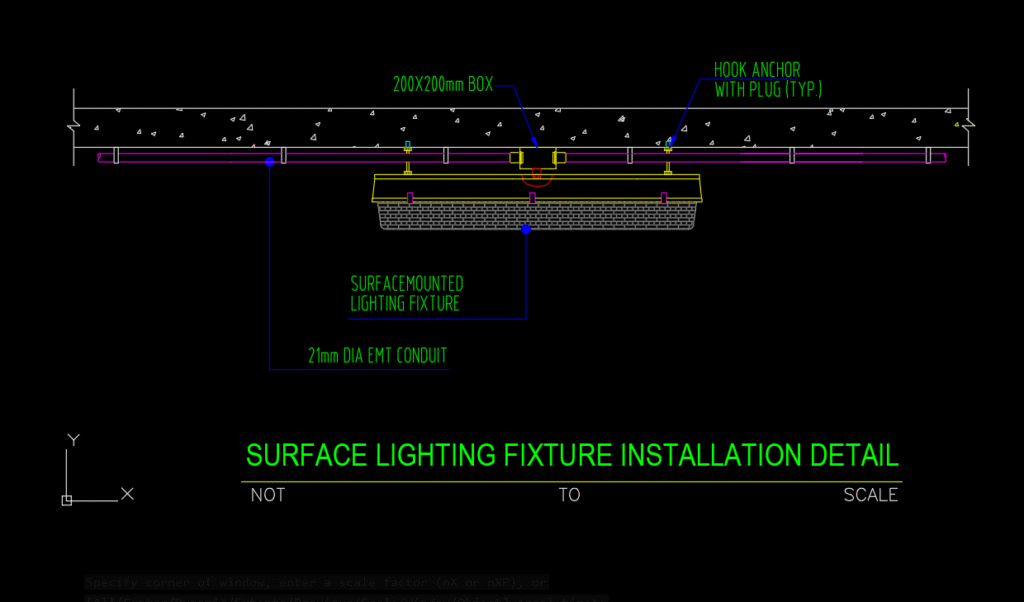The height and width of the screenshot is (602, 1024).
Task: Select the red wire loop below the junction box
Action: [537, 177]
